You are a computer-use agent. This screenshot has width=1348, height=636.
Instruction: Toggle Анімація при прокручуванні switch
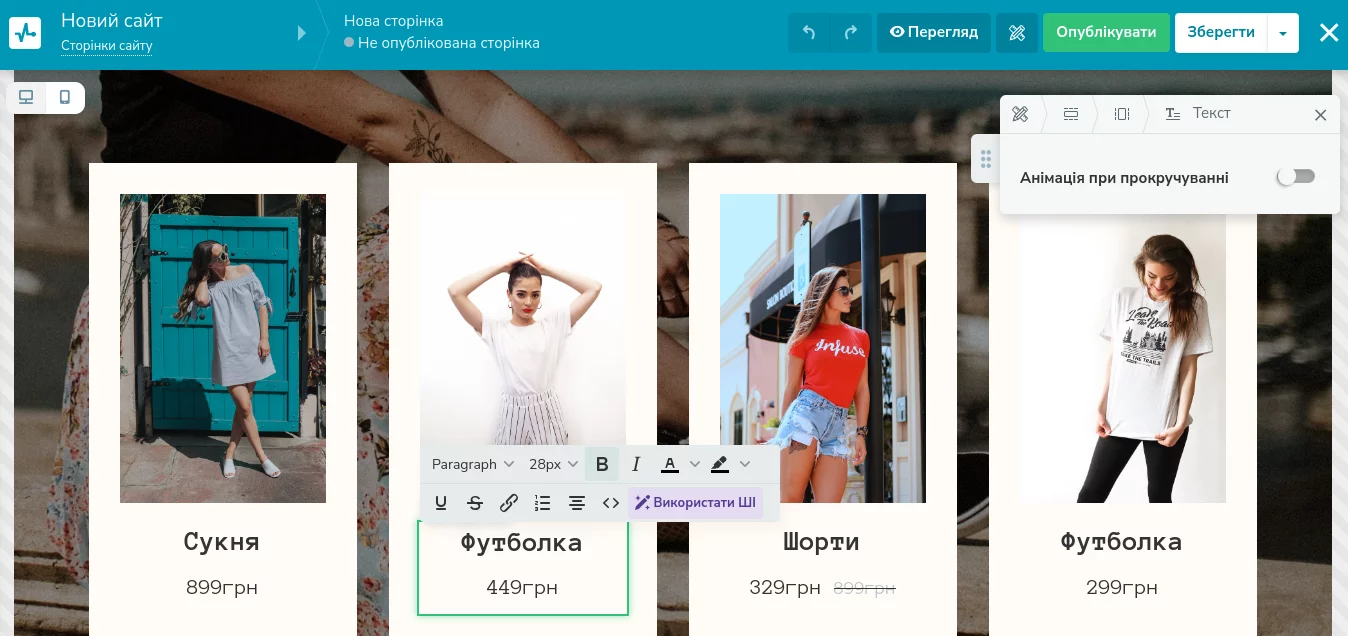(1296, 177)
